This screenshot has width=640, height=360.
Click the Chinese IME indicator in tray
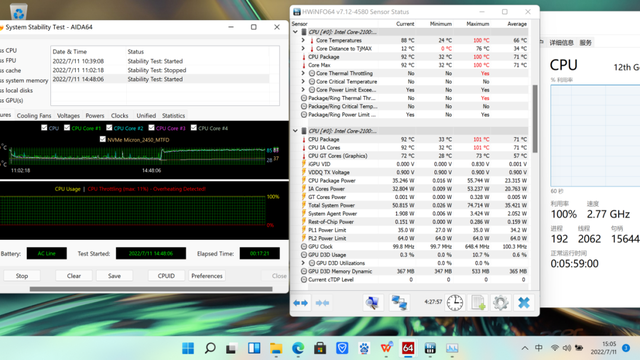click(x=539, y=348)
